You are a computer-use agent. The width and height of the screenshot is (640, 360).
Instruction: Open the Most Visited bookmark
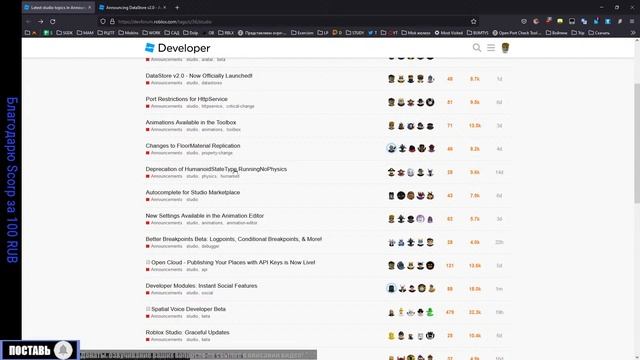pyautogui.click(x=448, y=33)
